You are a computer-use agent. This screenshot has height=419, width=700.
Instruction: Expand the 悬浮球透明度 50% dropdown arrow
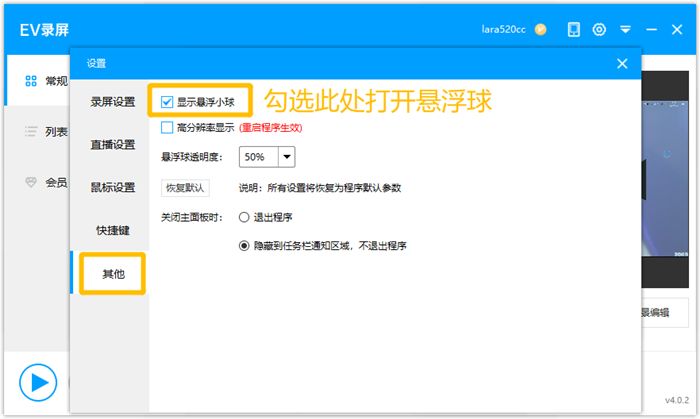(x=287, y=157)
